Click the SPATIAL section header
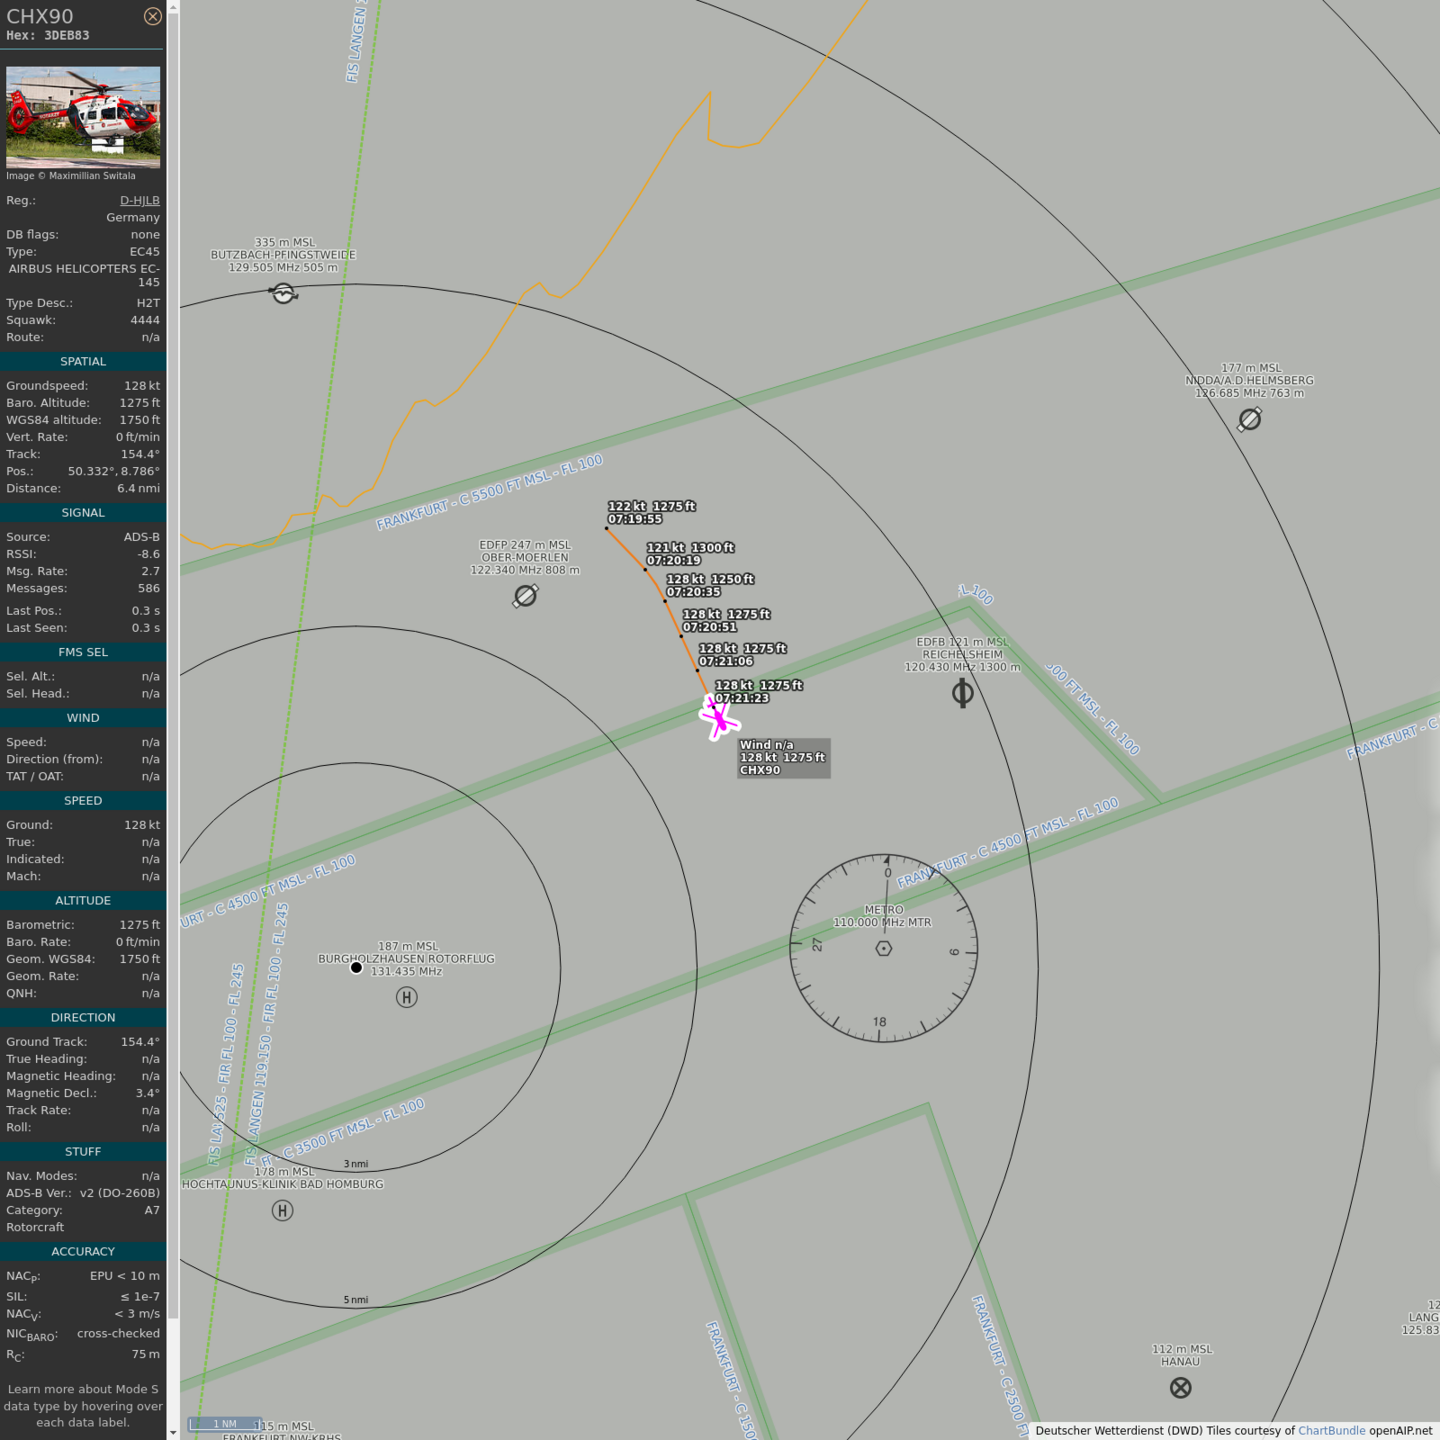 coord(83,362)
